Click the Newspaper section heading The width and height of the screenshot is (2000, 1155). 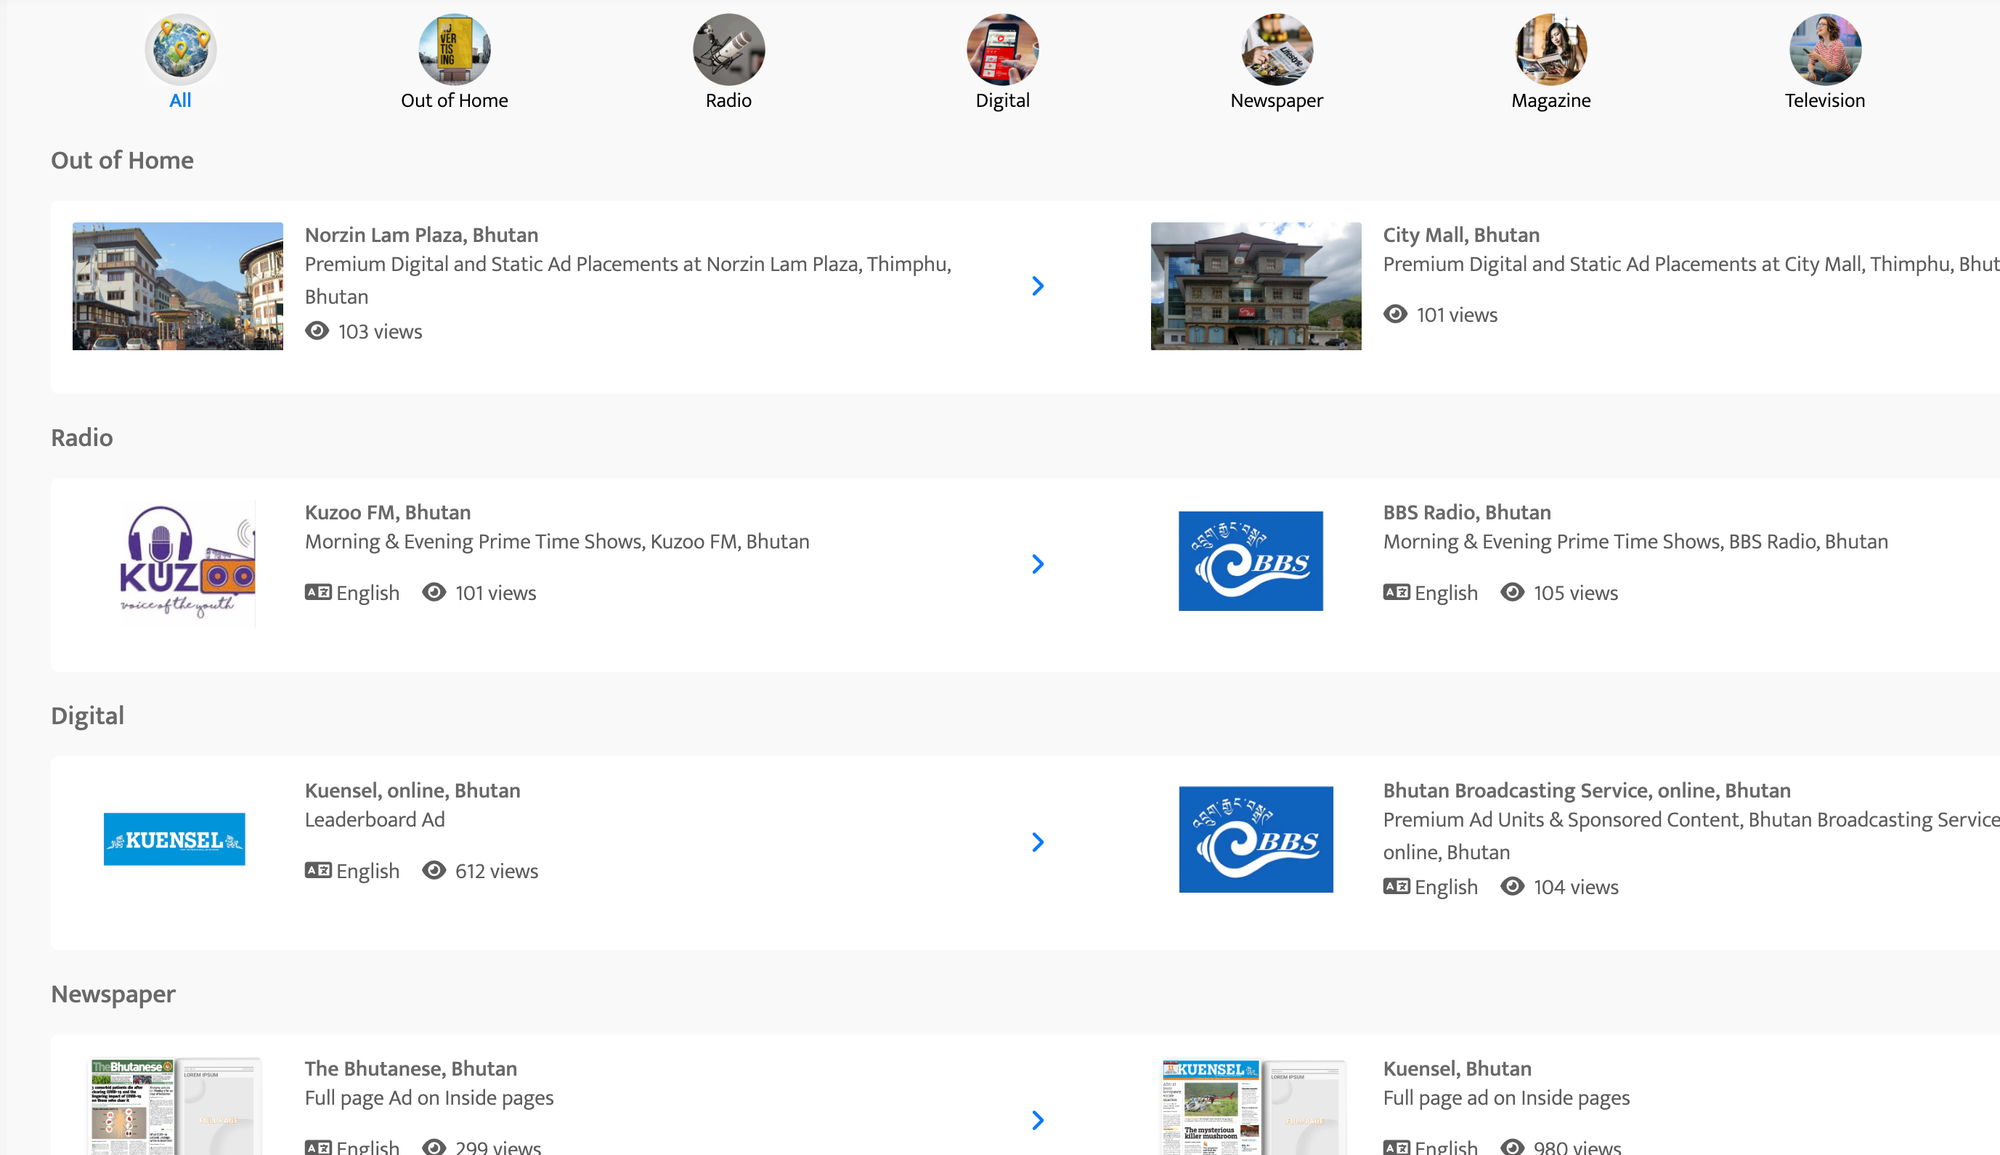[x=113, y=994]
